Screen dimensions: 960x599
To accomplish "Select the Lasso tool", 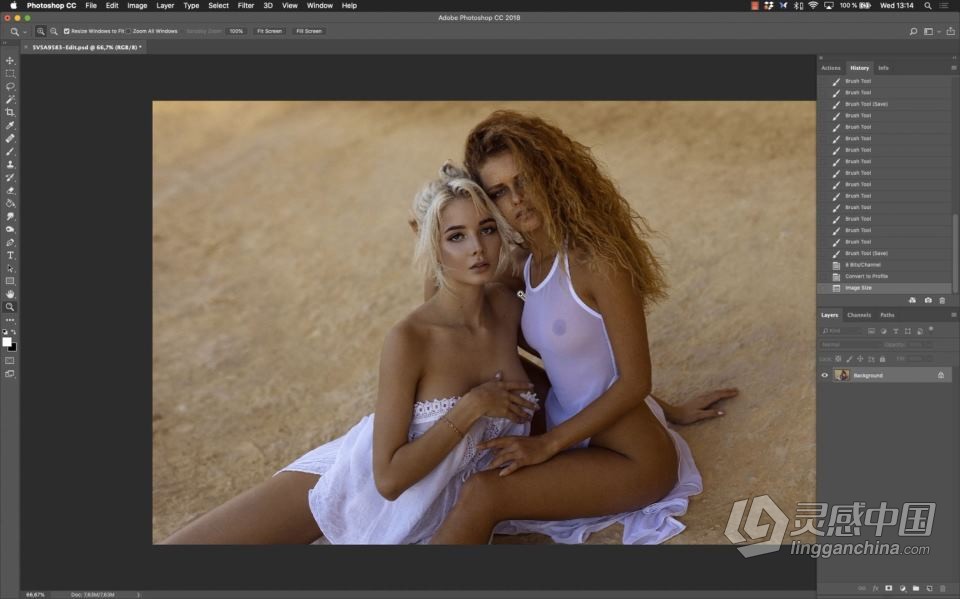I will [x=10, y=87].
